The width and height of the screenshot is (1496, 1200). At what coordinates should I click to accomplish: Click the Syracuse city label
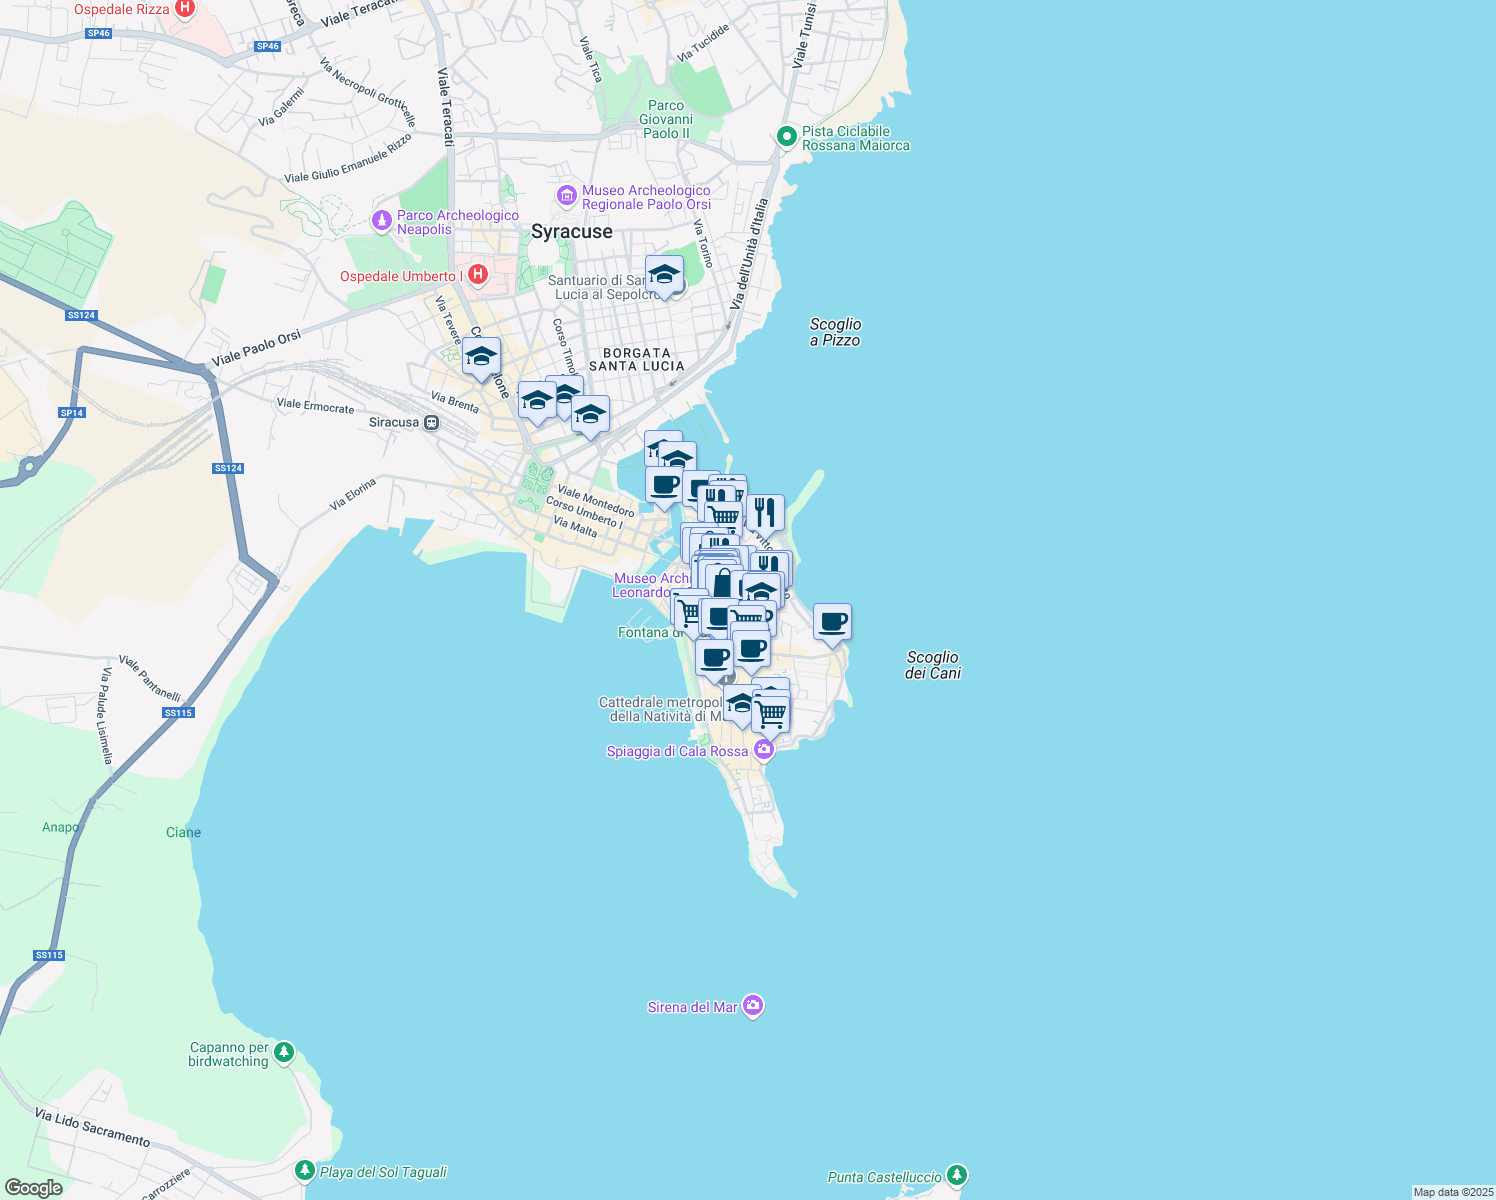[x=573, y=230]
